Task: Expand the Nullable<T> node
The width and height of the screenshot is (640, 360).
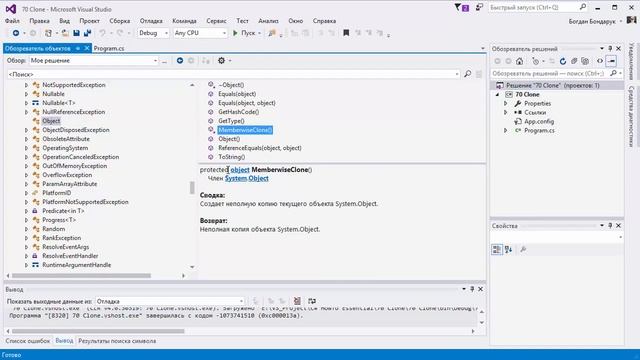Action: click(26, 103)
